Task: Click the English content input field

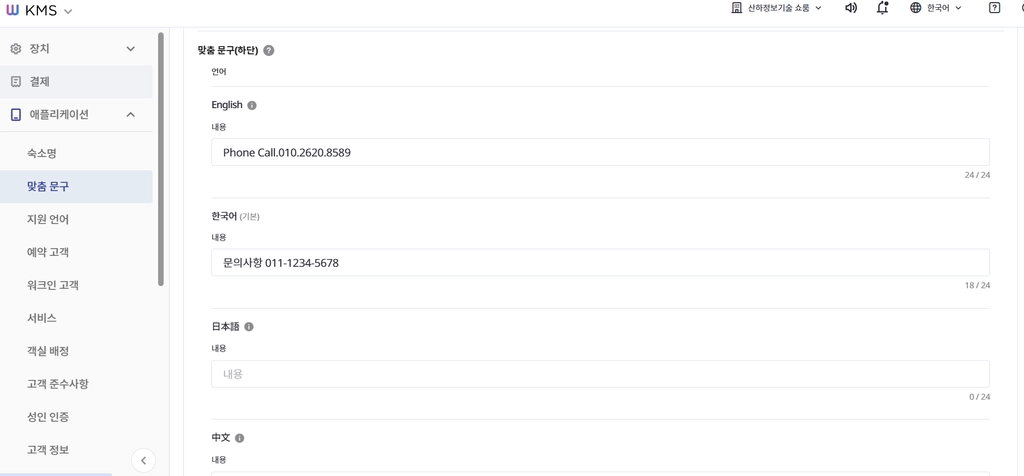Action: 600,152
